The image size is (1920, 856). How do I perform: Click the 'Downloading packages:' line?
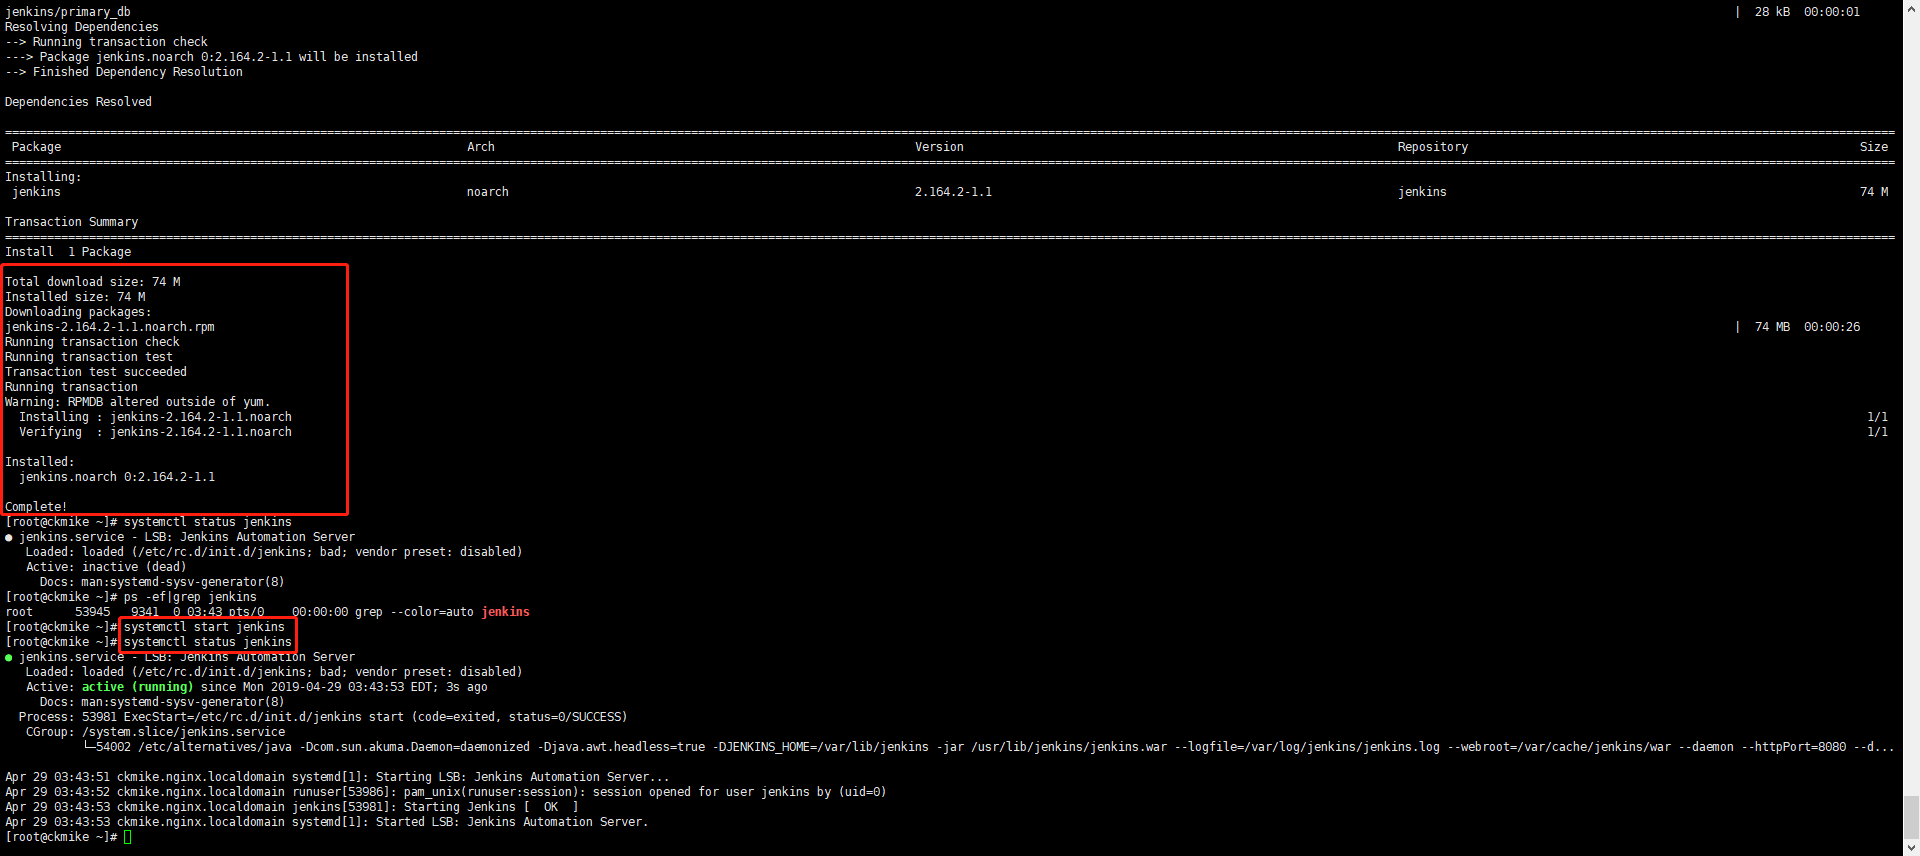(x=78, y=312)
